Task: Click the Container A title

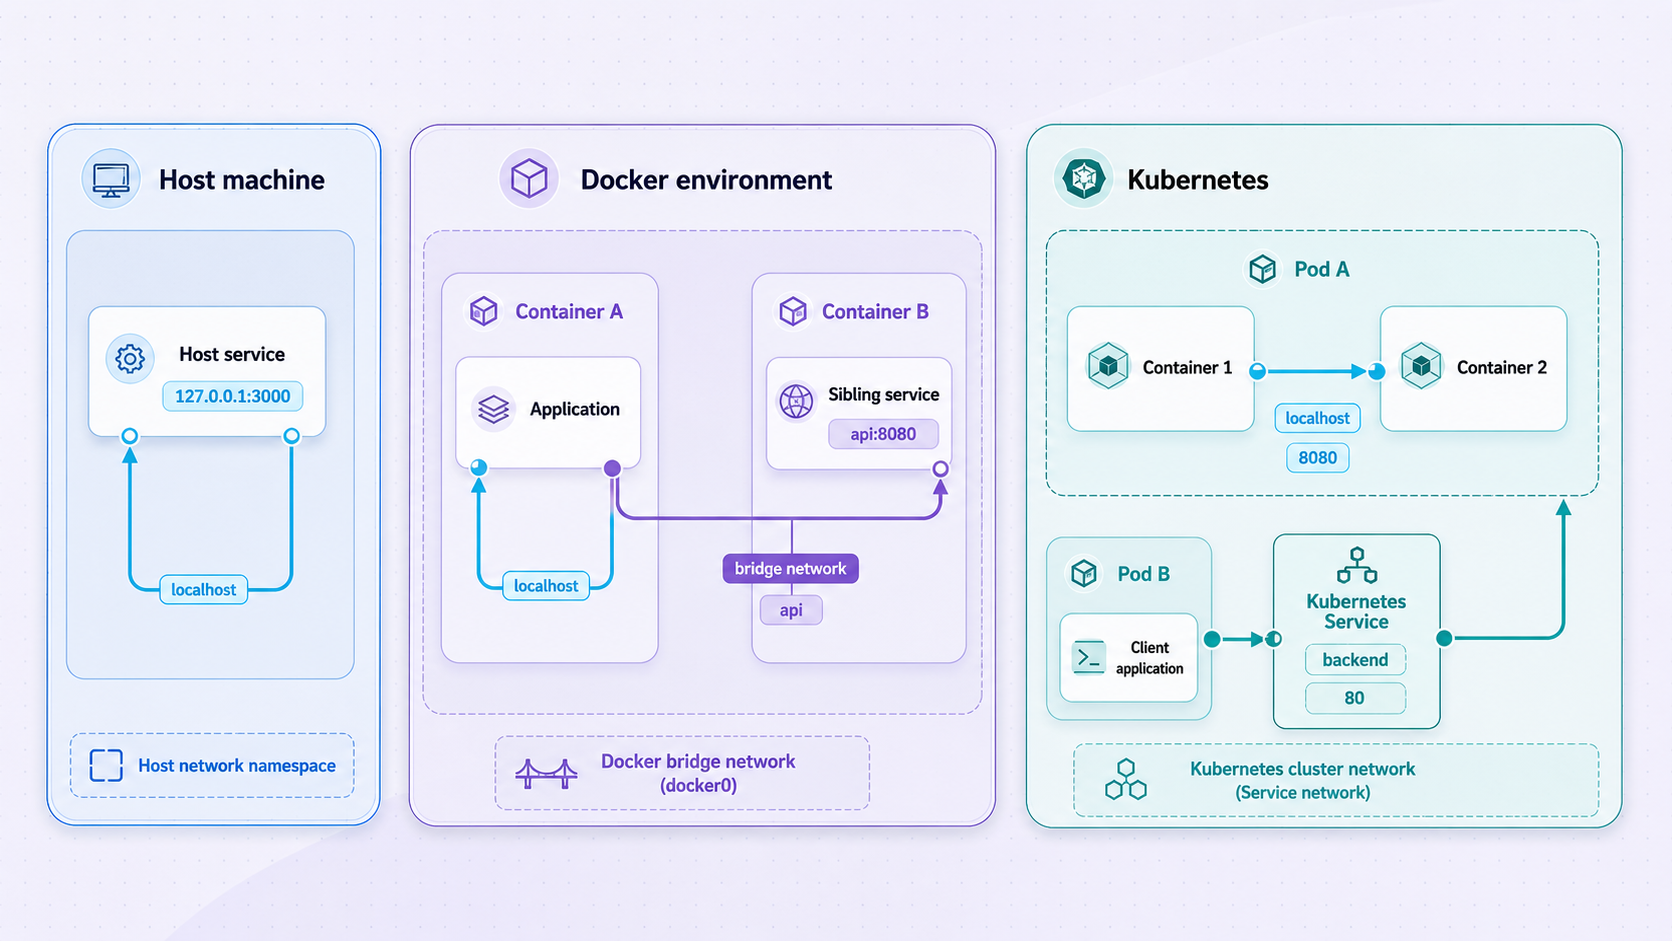Action: coord(569,311)
